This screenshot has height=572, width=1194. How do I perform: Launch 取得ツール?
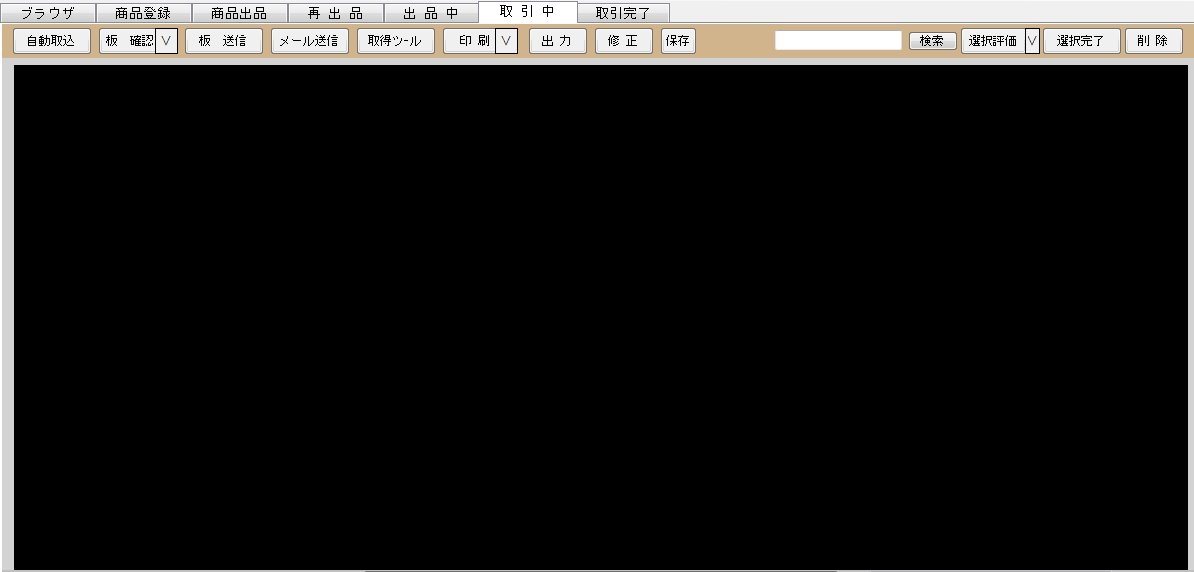tap(396, 41)
